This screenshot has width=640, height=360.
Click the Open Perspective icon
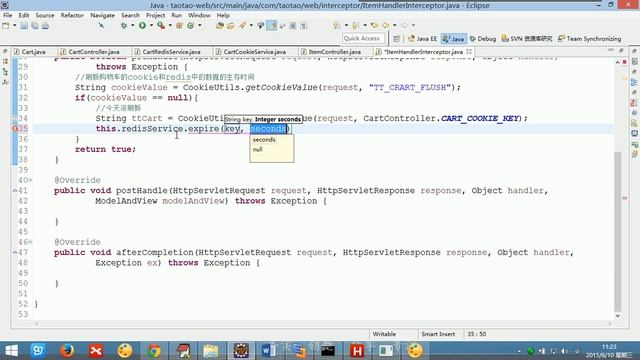pos(396,39)
